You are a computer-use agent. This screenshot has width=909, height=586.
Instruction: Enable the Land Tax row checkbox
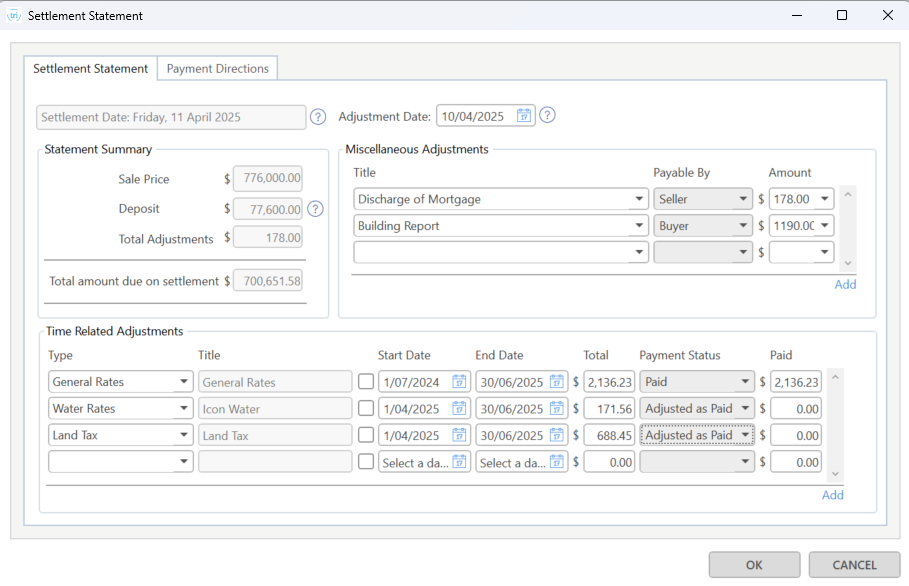click(366, 436)
